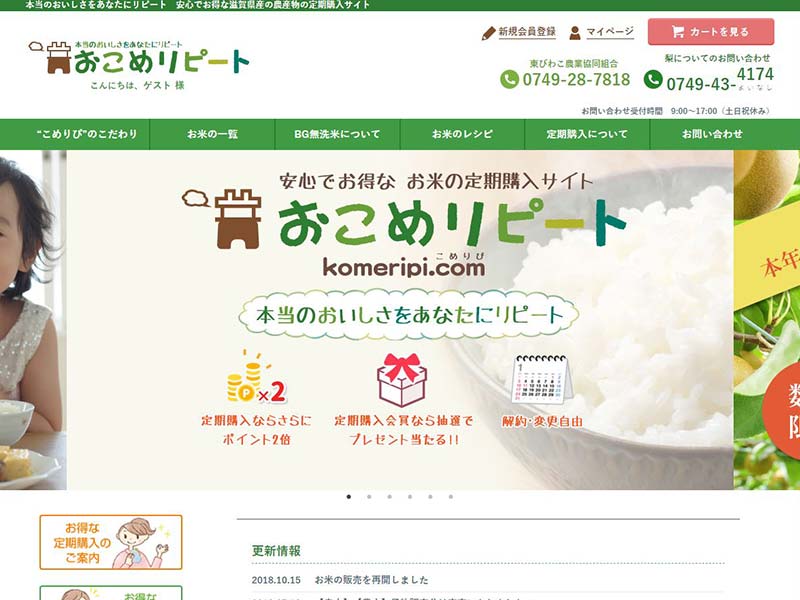Click the phone icon beside 0749-28-7818
The width and height of the screenshot is (800, 600).
click(509, 80)
